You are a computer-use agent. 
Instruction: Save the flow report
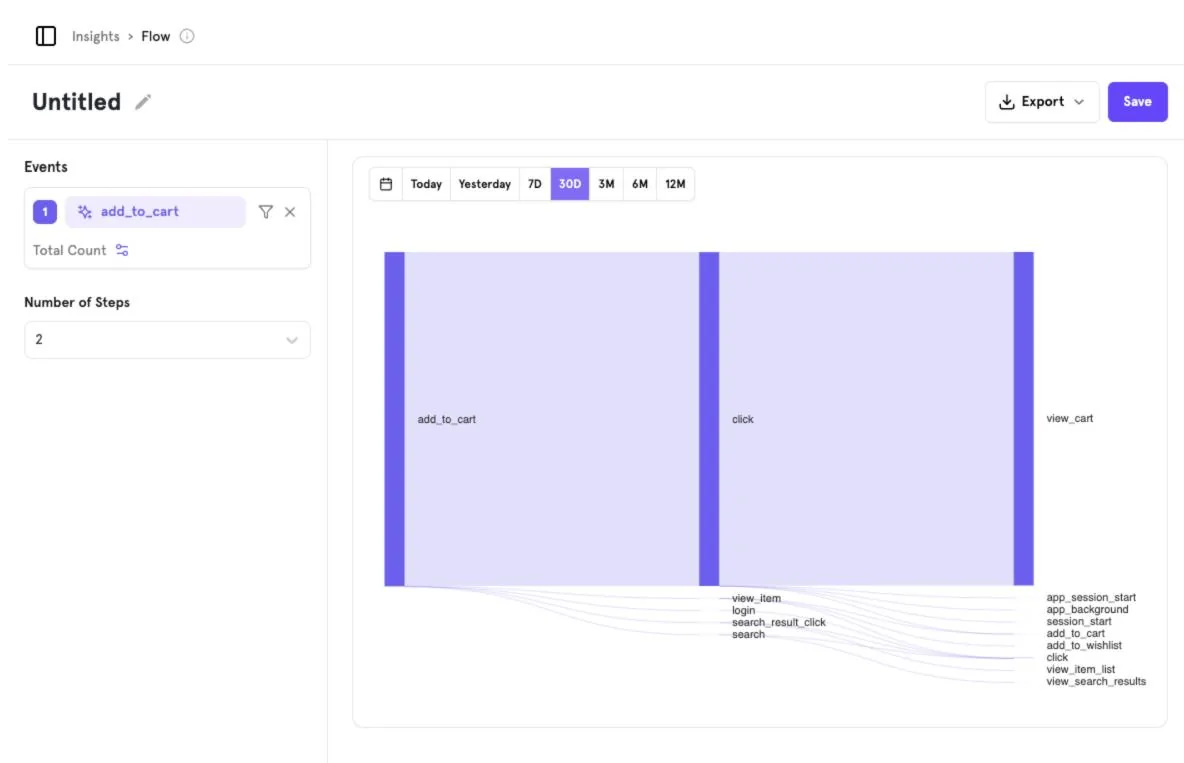click(1136, 101)
